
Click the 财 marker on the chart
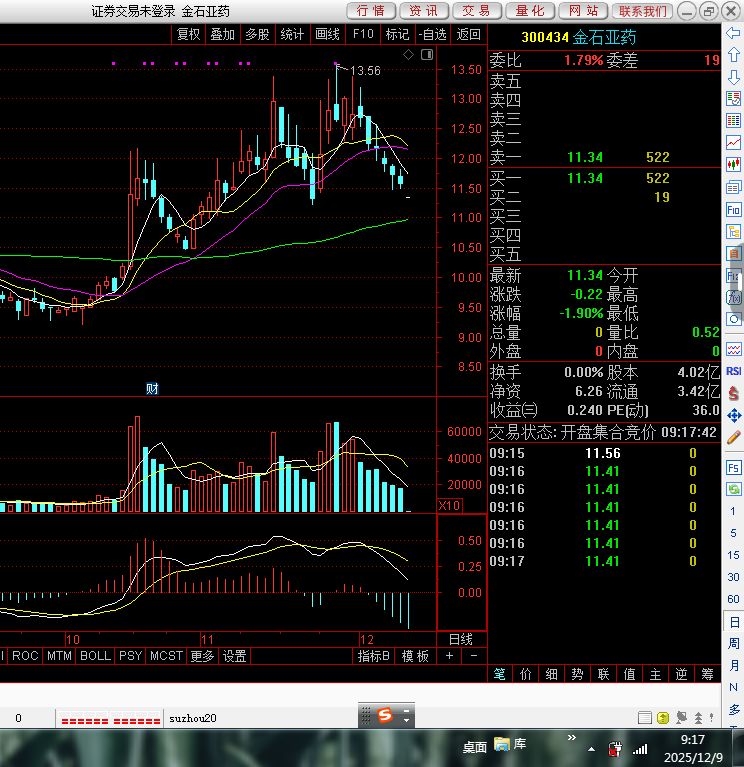153,388
